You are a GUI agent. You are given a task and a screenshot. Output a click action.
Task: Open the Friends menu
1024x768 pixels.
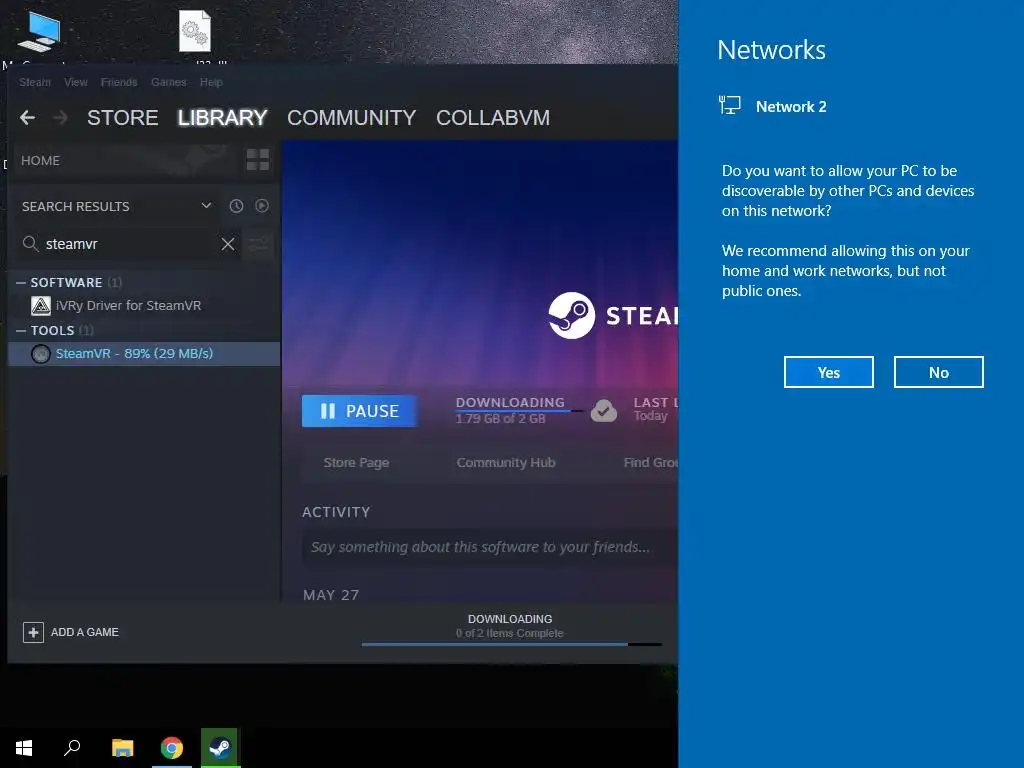pos(119,82)
